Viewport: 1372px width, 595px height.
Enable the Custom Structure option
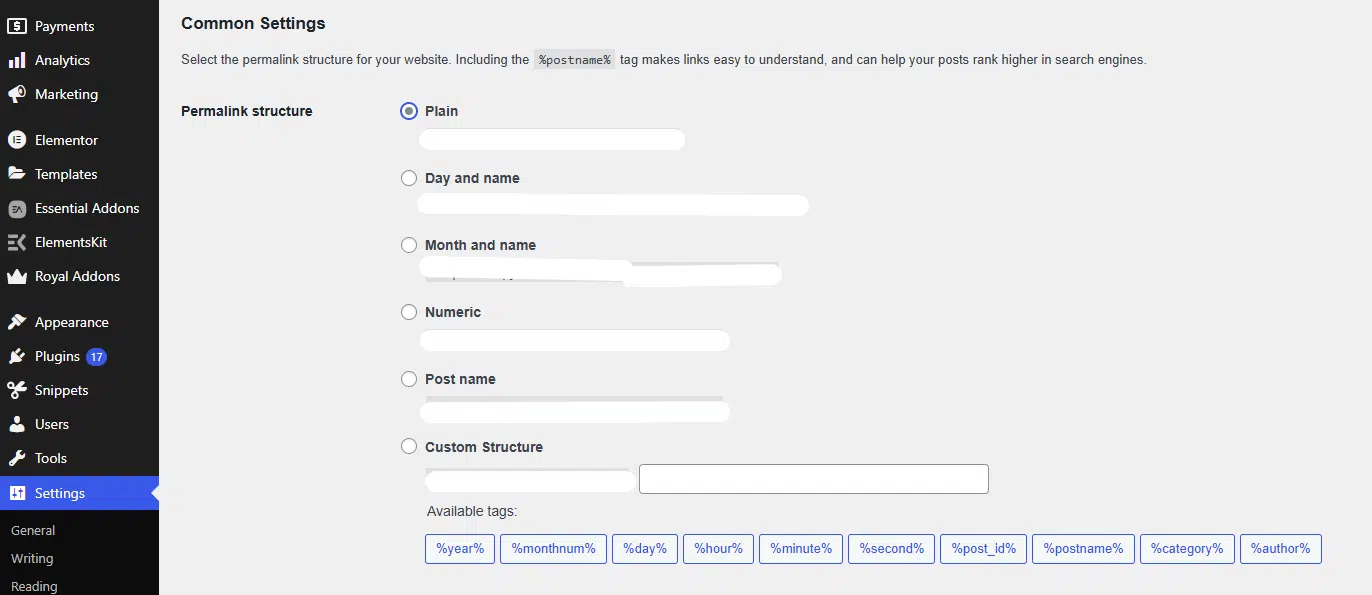pyautogui.click(x=409, y=446)
